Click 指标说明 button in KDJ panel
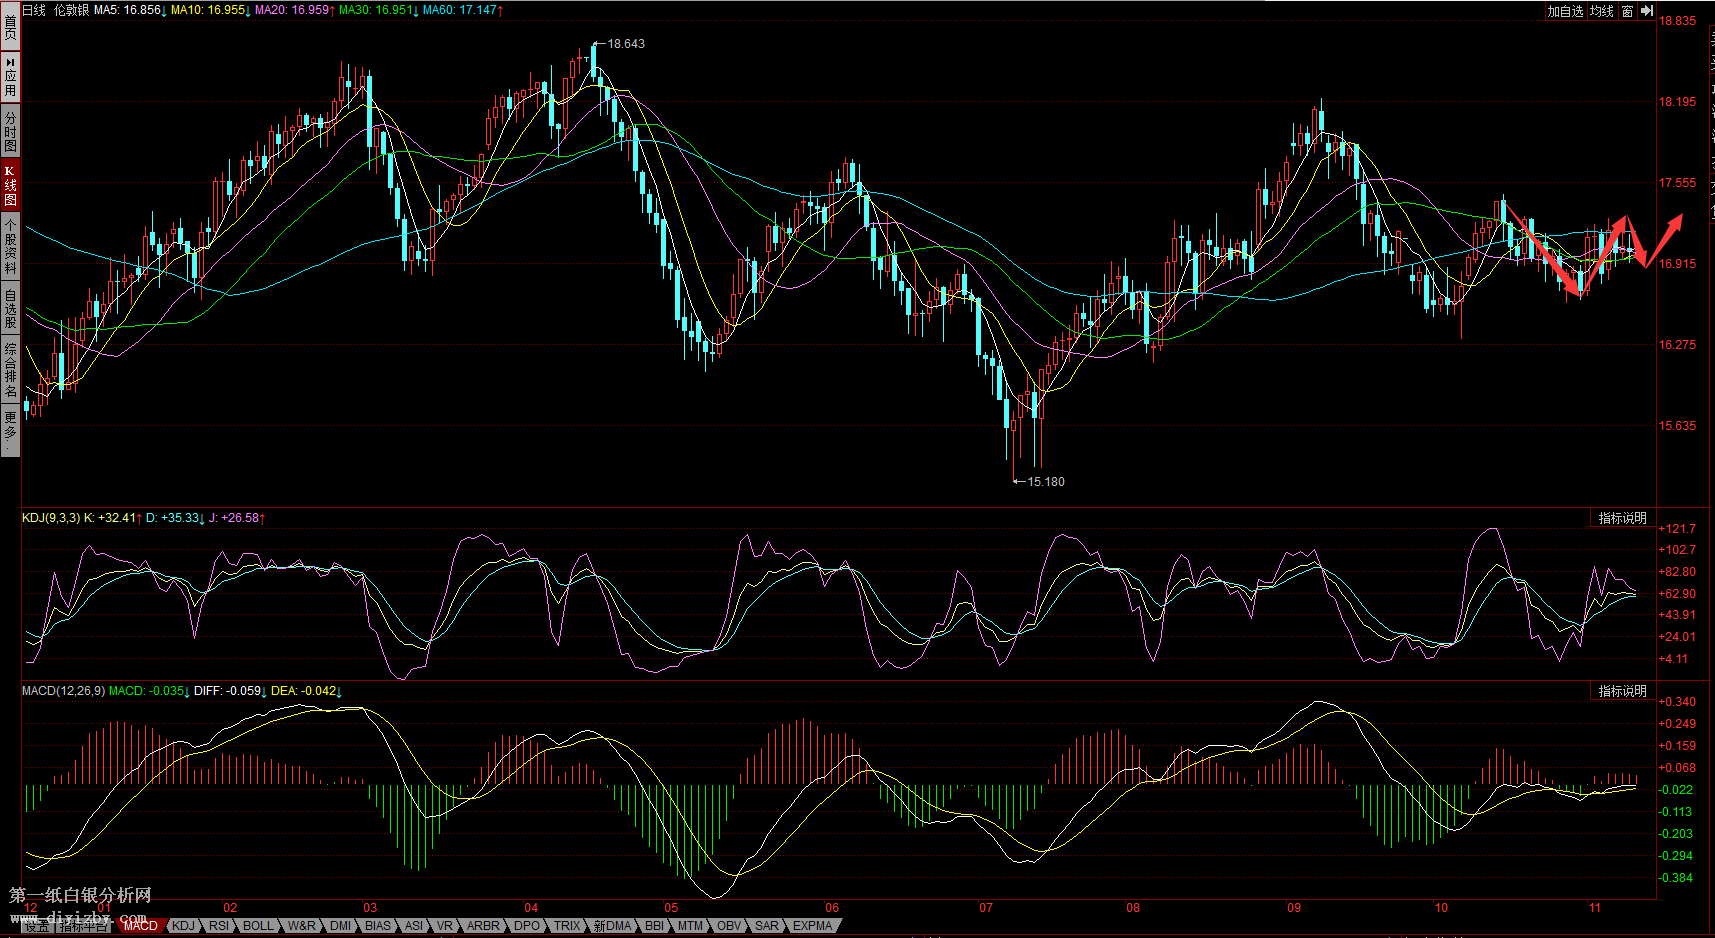 (1622, 518)
